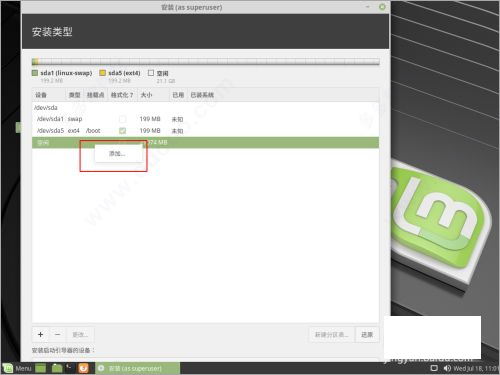This screenshot has width=500, height=375.
Task: Open the file manager folder icon in panel
Action: 57,368
